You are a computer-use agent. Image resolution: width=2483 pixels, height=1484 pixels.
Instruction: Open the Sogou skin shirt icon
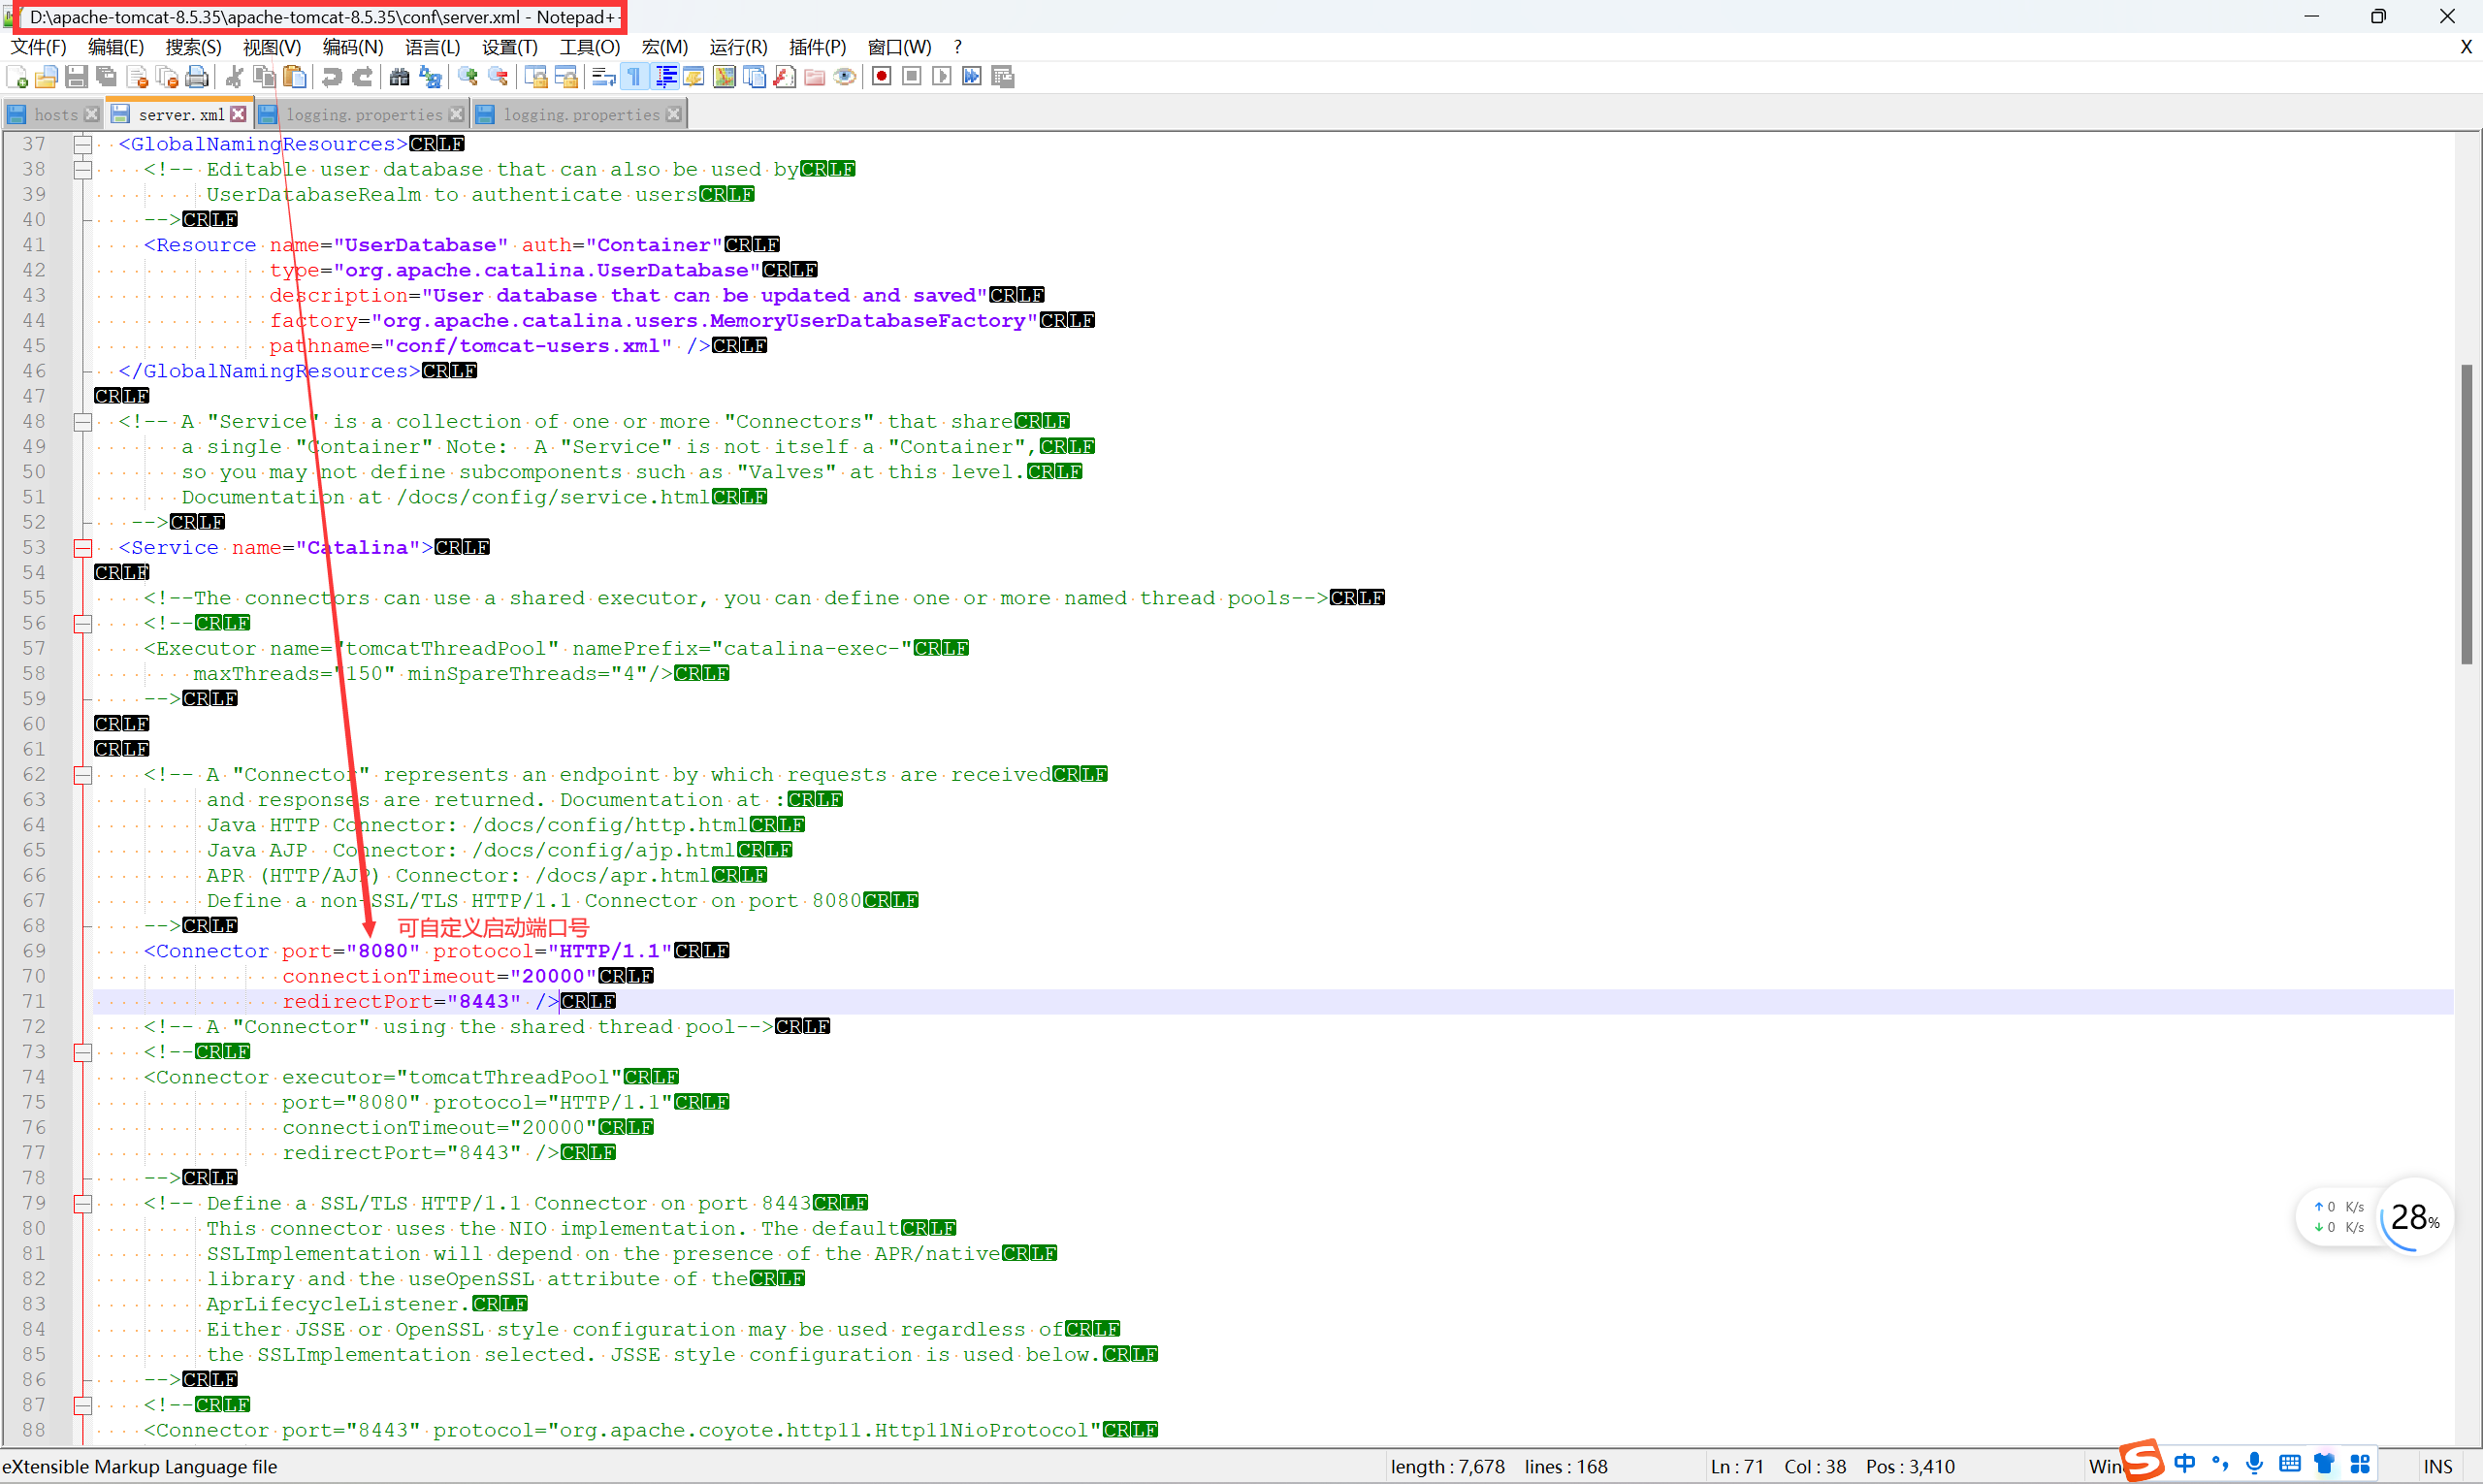(x=2324, y=1464)
